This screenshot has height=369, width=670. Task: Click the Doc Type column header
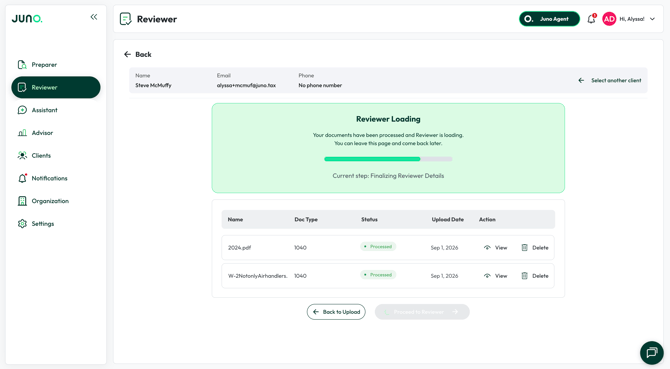tap(306, 220)
